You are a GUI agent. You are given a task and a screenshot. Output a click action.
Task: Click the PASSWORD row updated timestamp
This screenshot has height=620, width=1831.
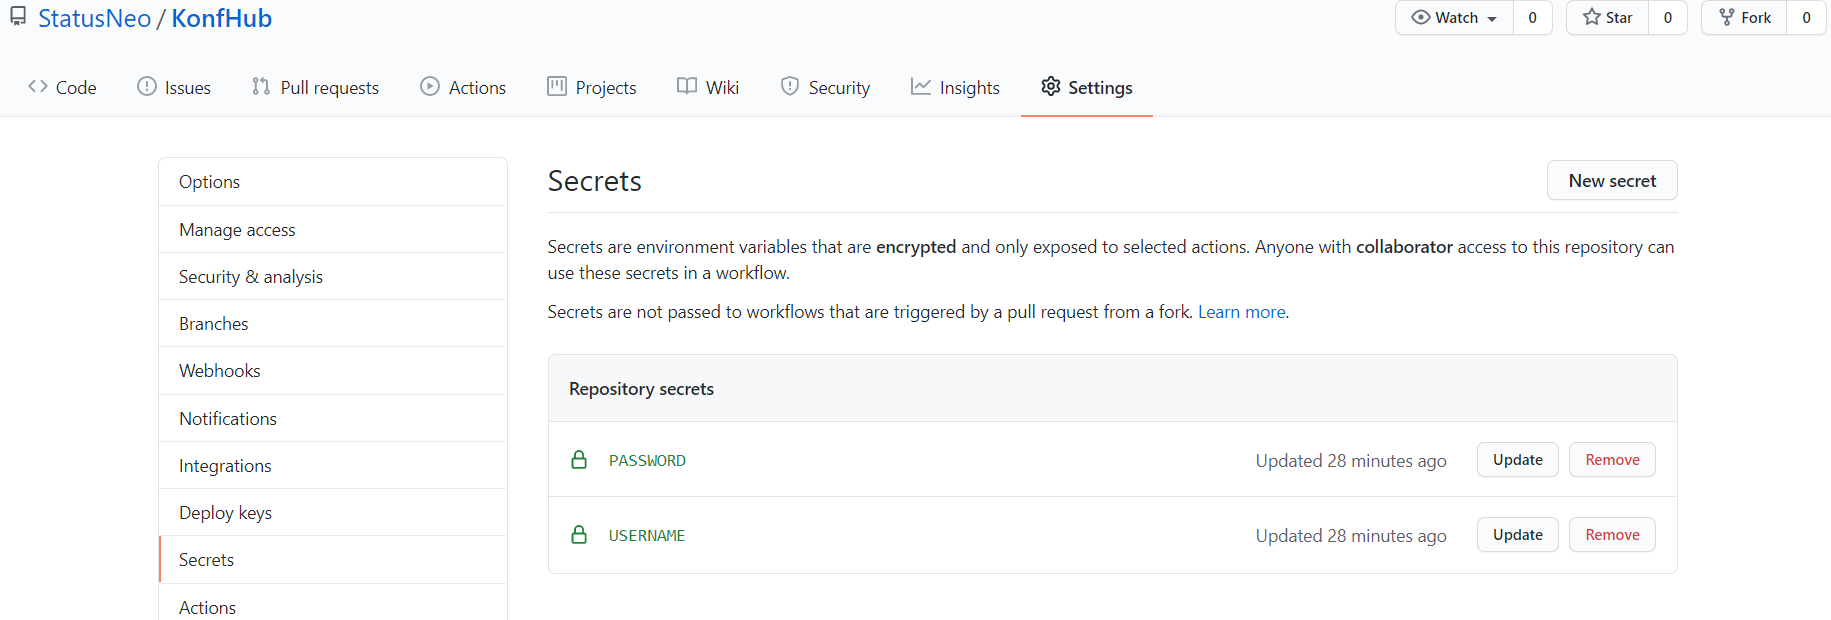point(1351,460)
